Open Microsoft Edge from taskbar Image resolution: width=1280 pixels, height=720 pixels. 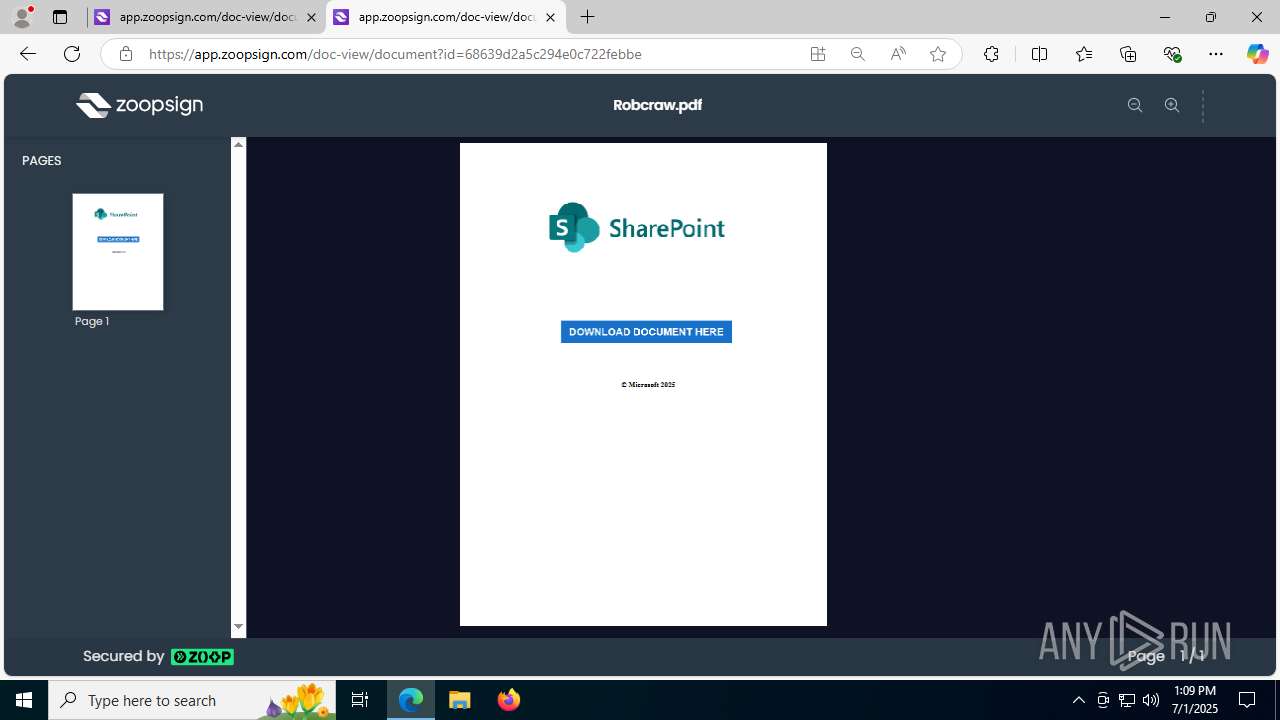[x=411, y=700]
